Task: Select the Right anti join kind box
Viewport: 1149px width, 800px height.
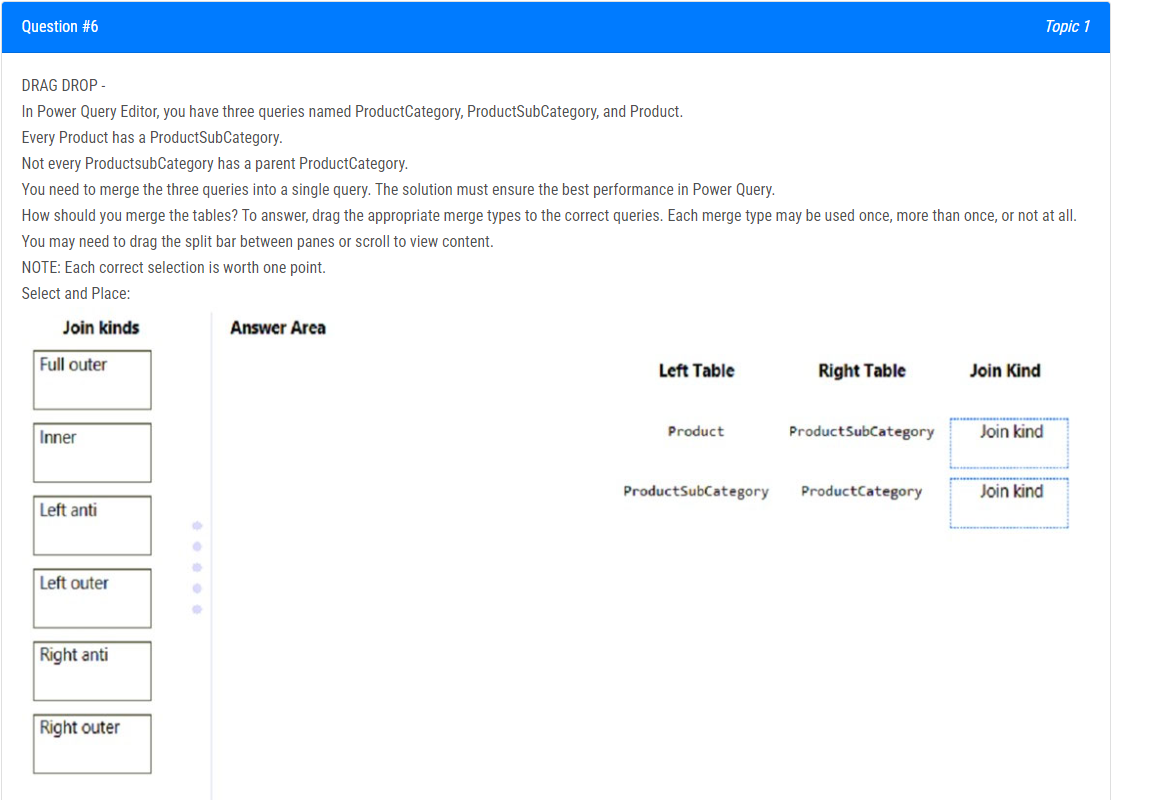Action: click(x=92, y=670)
